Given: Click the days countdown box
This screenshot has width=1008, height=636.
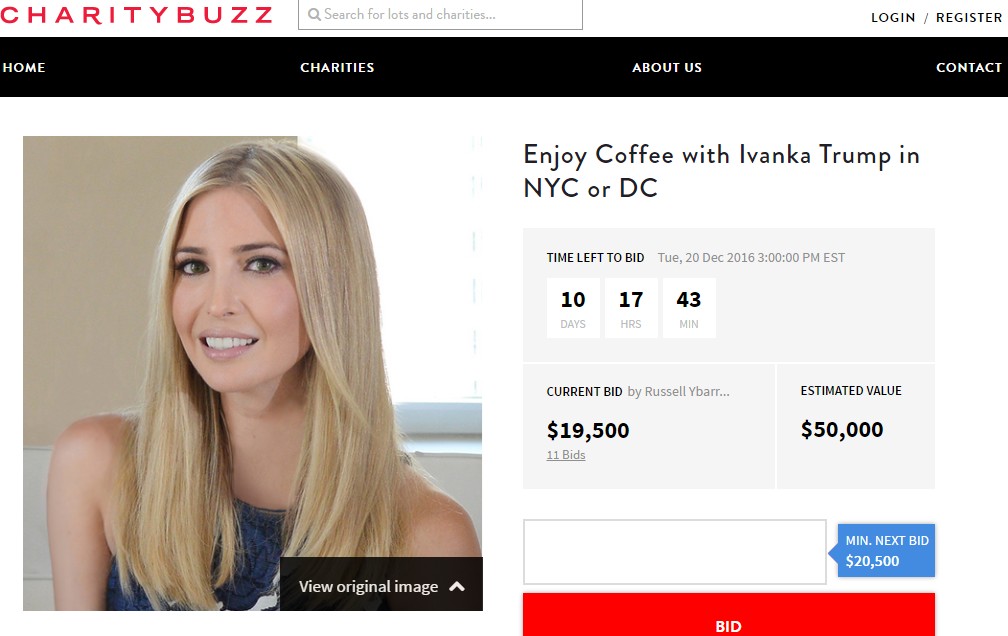Looking at the screenshot, I should (x=573, y=308).
